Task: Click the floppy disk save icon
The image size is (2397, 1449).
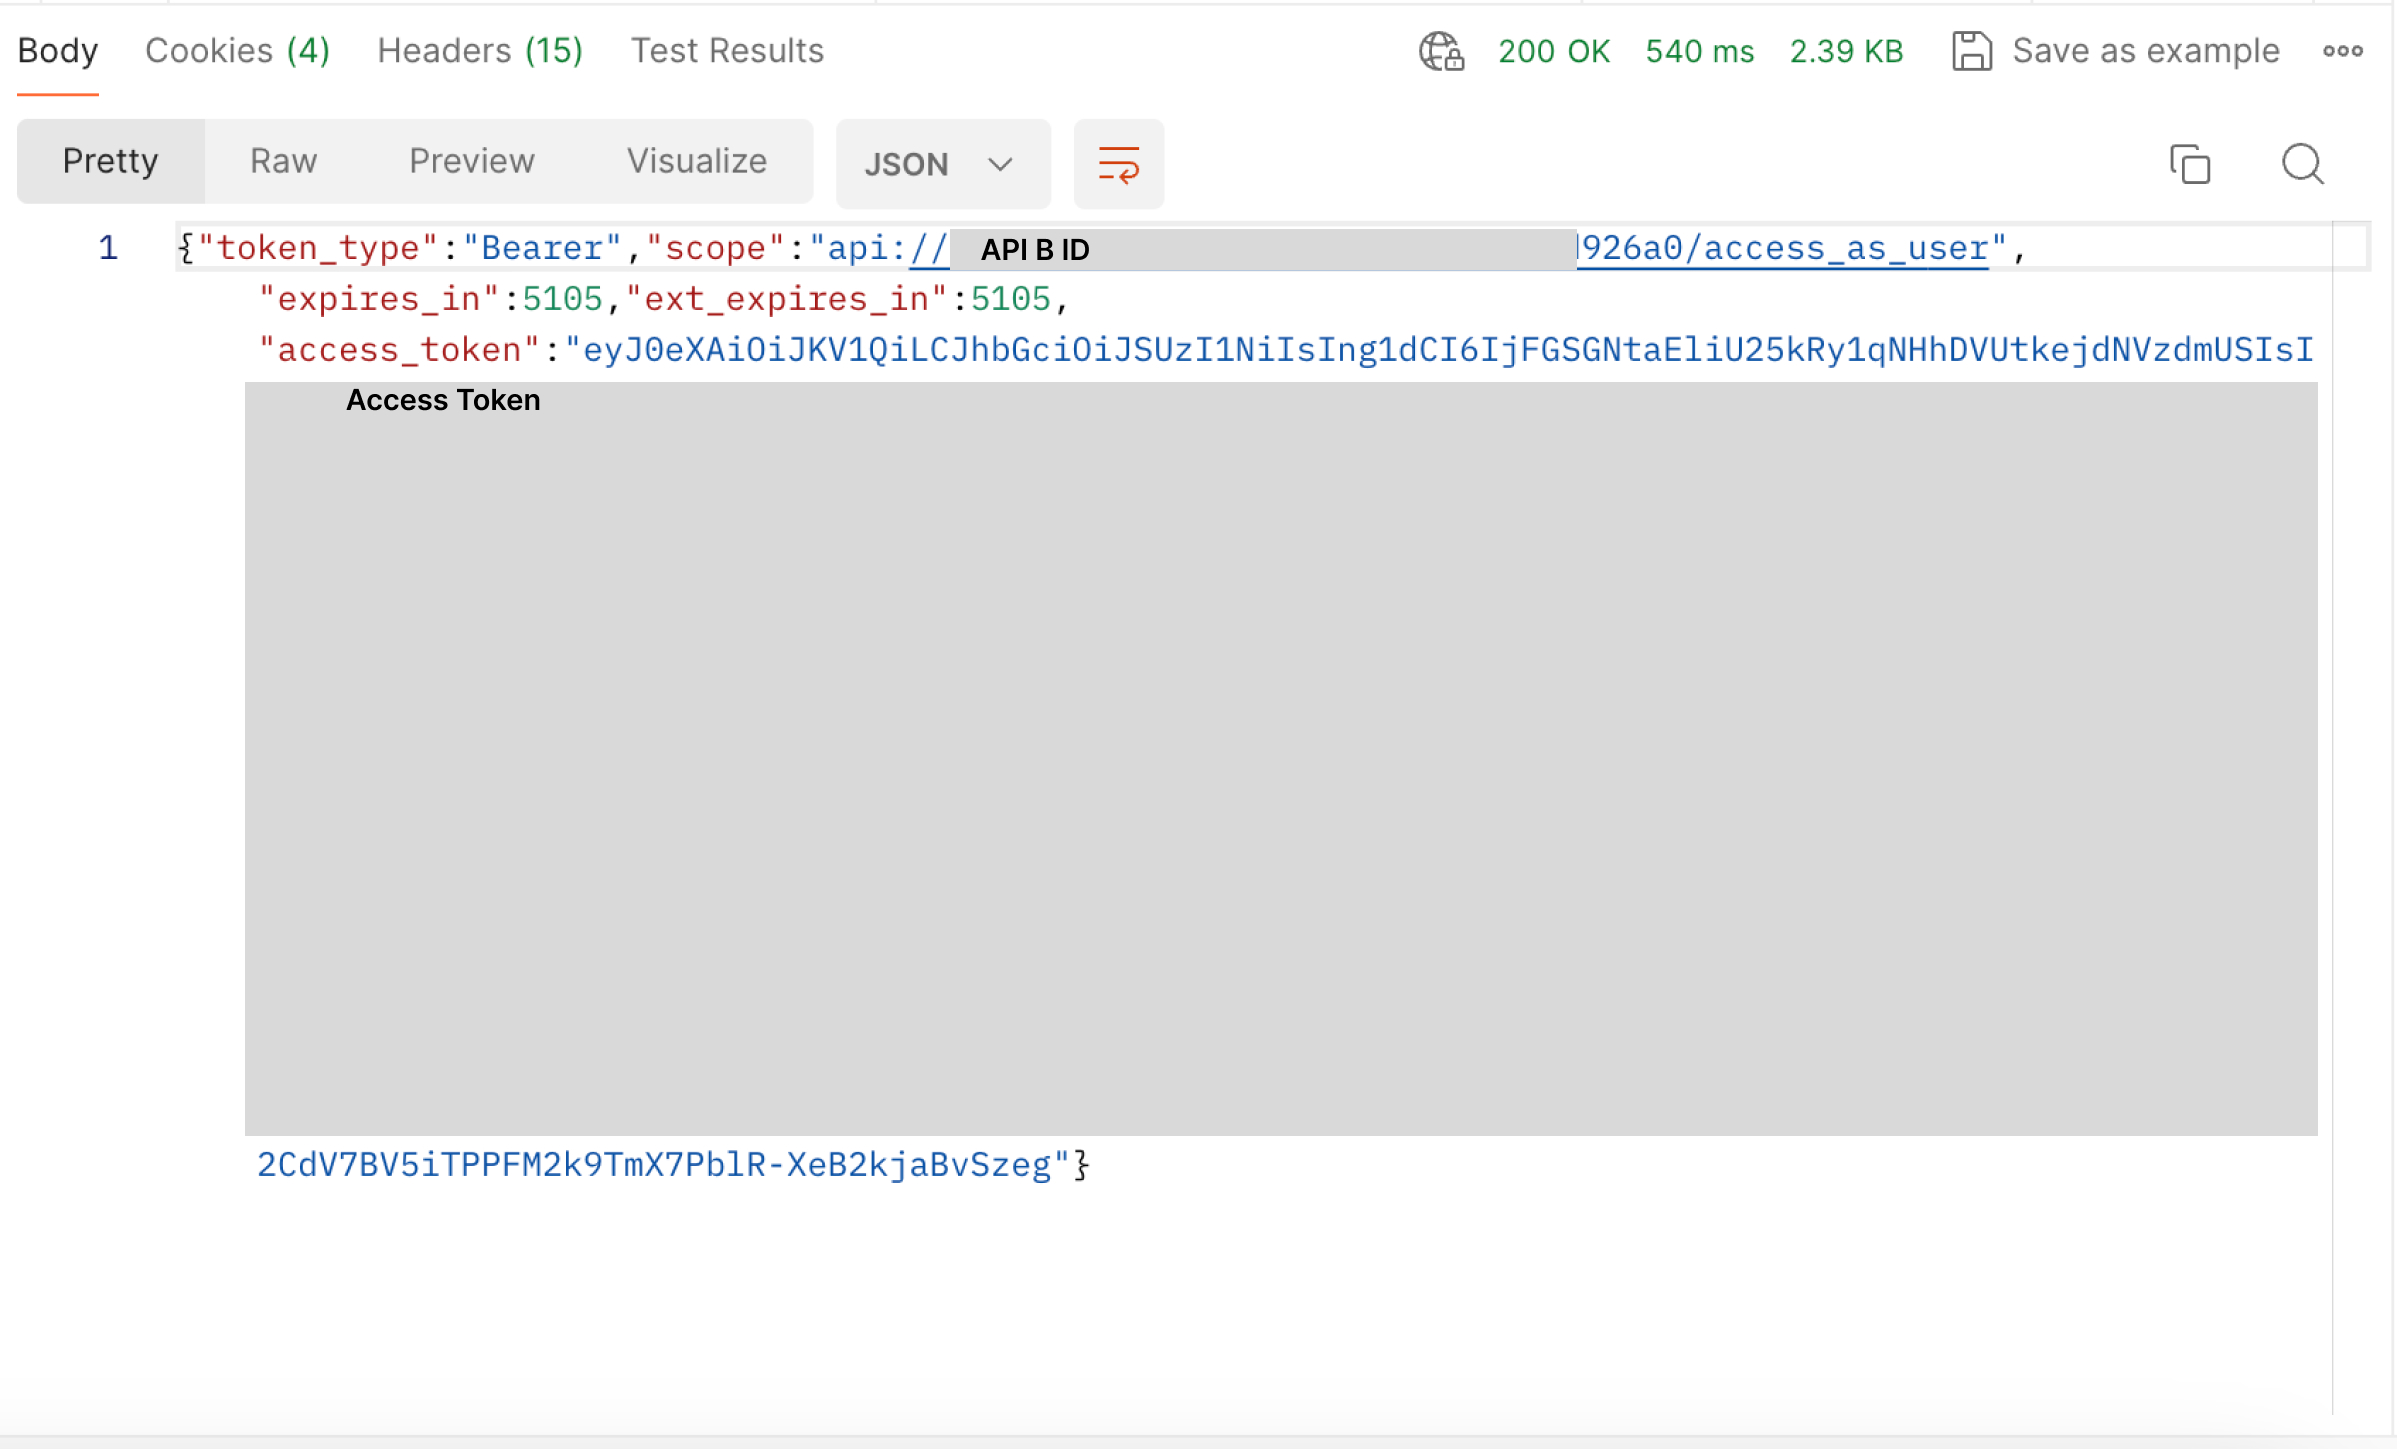Action: click(1971, 51)
